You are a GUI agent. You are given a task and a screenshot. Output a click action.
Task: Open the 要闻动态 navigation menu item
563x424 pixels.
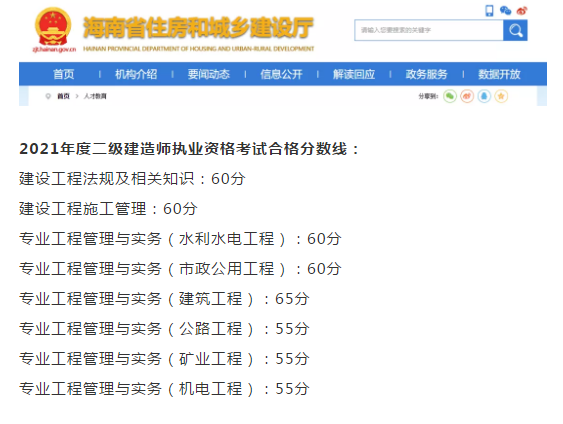click(209, 74)
